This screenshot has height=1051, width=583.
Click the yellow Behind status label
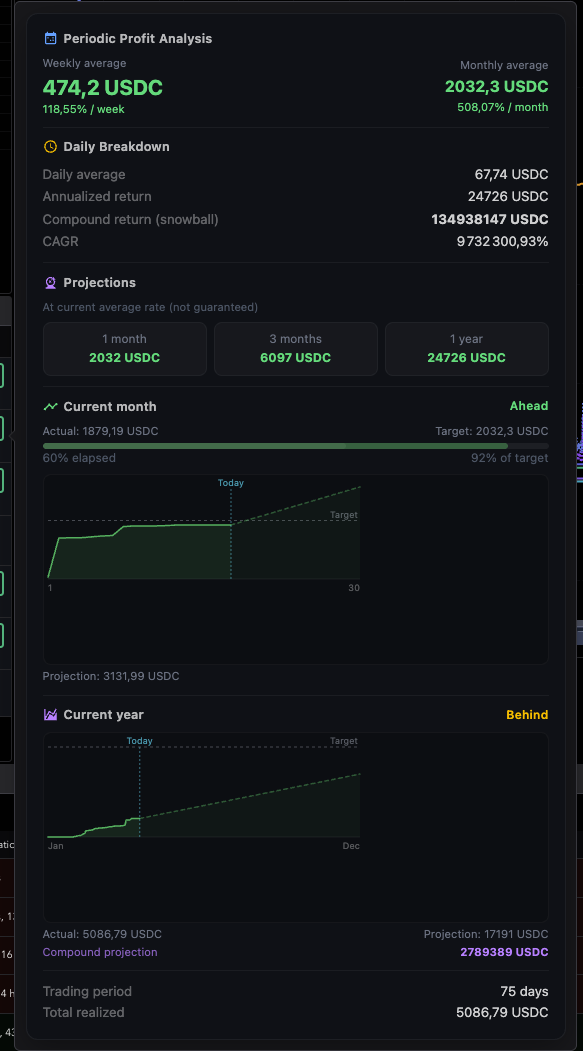(527, 715)
